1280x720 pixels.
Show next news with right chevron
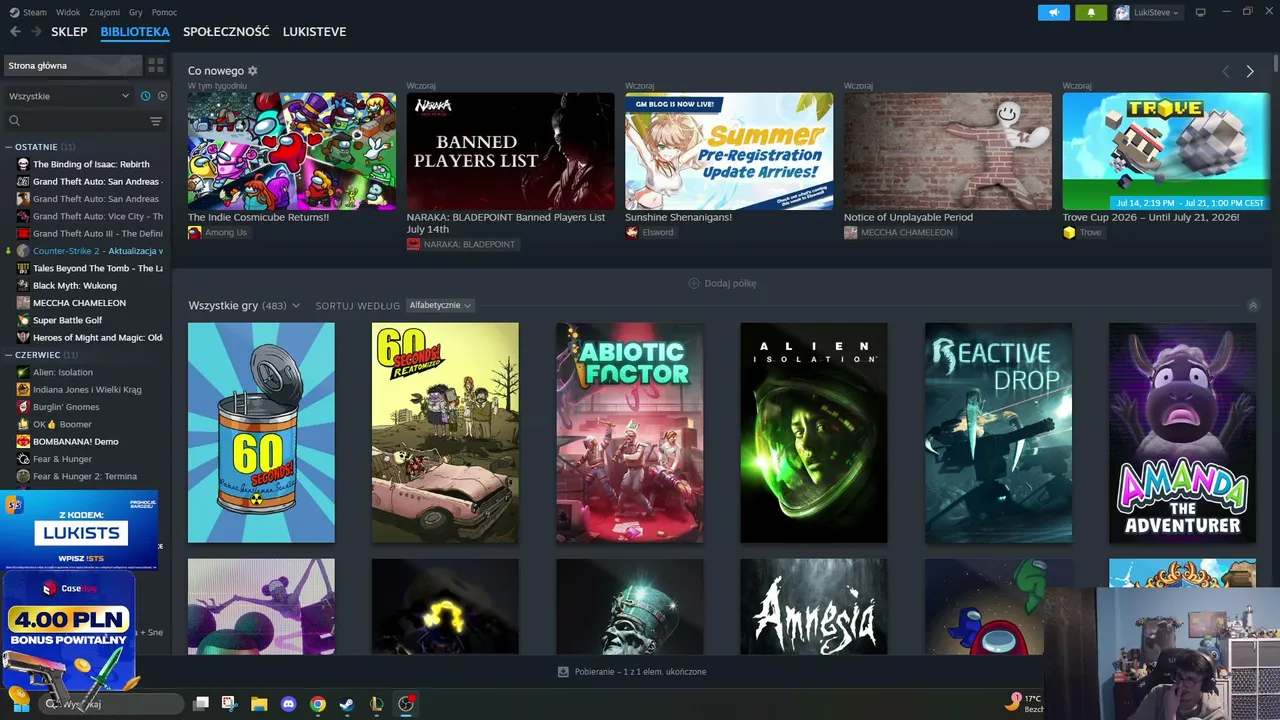click(x=1250, y=71)
